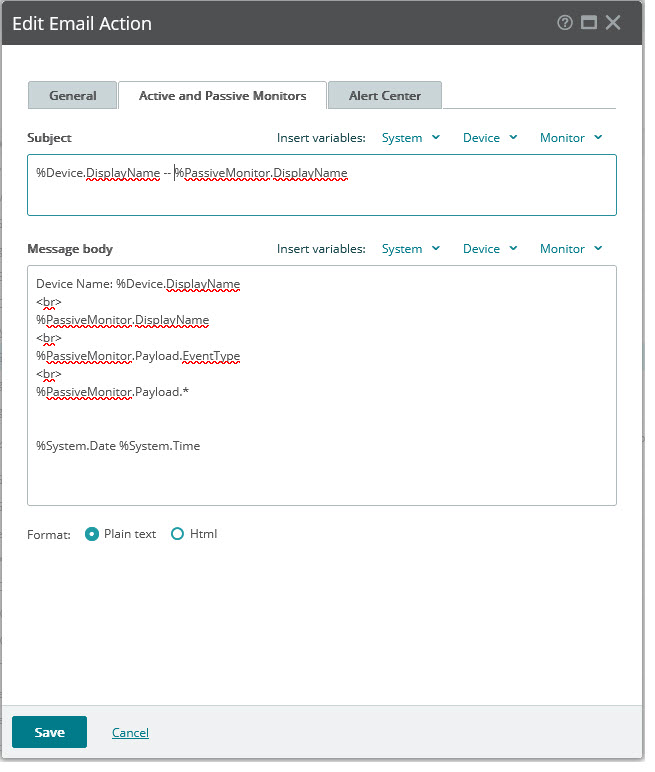Click the %PassiveMonitor.Payload.EventType line

(x=138, y=356)
